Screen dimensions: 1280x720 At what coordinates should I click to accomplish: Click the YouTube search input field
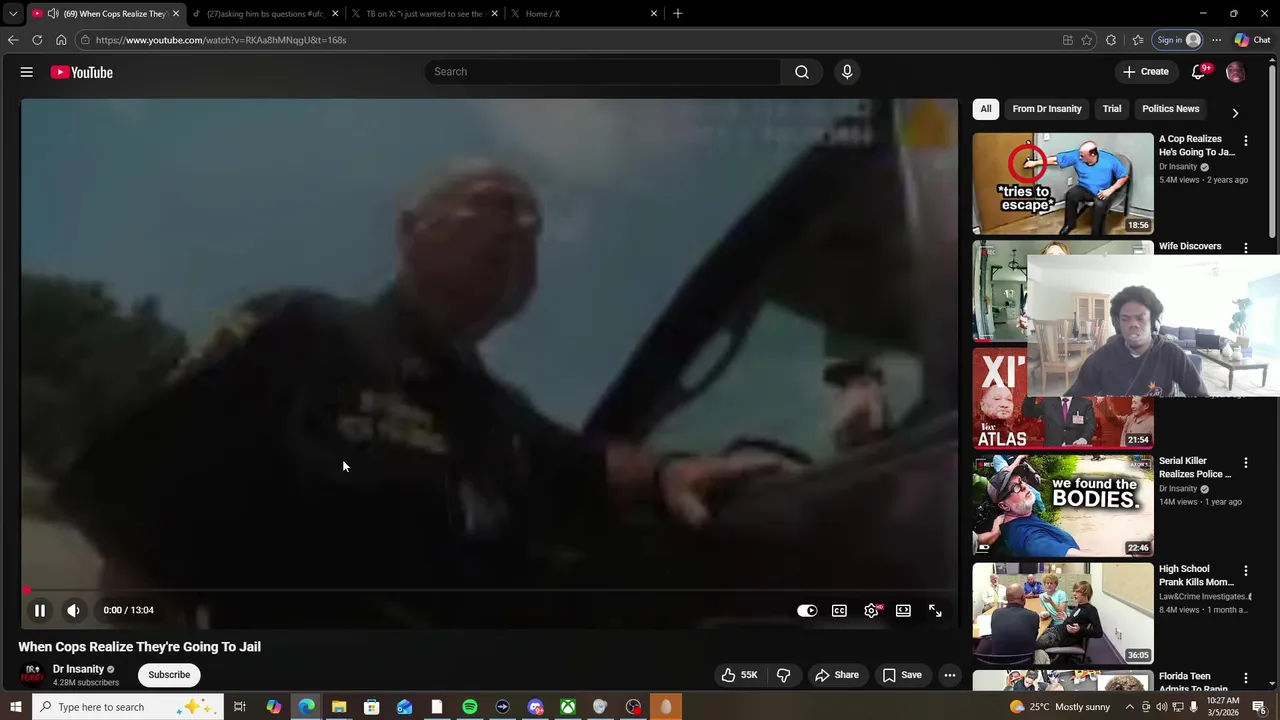point(603,72)
